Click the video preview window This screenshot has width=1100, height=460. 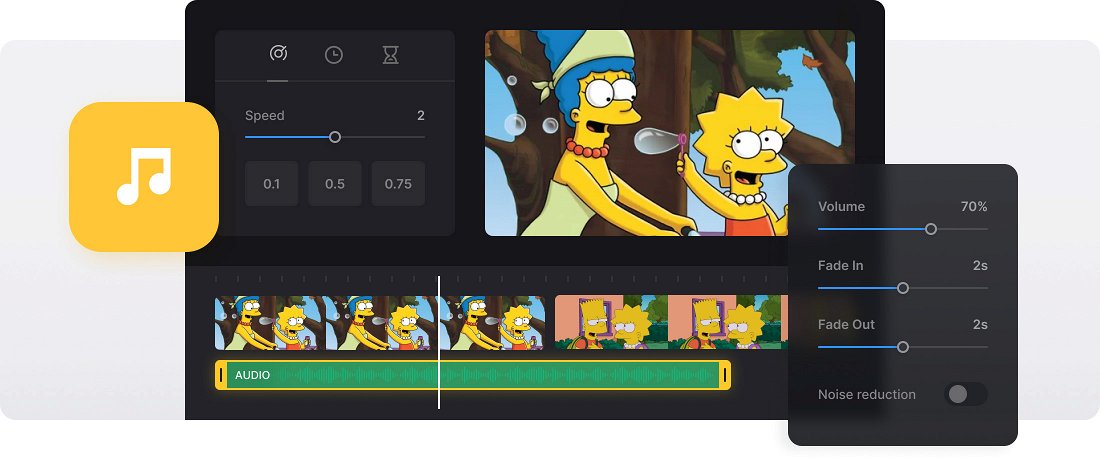(x=670, y=133)
